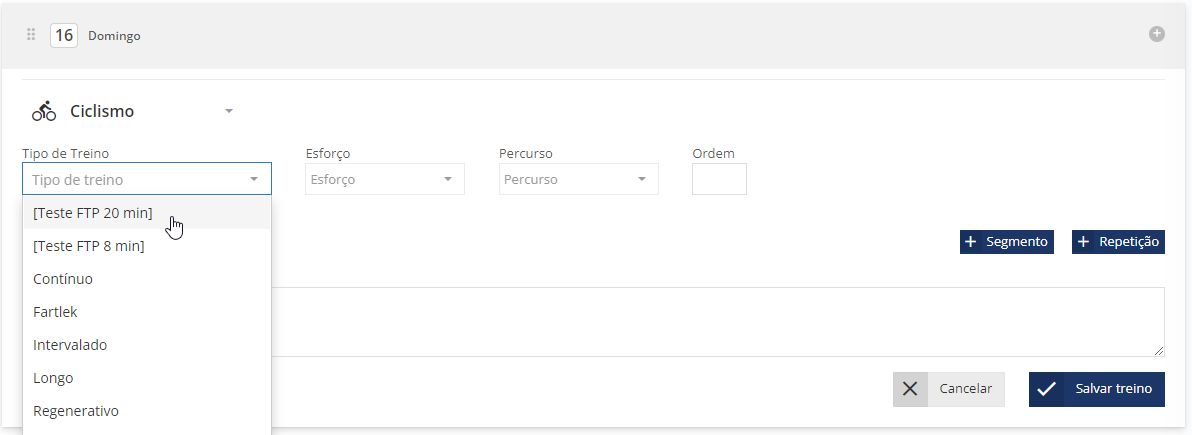
Task: Click the cycling bicycle sport icon
Action: click(x=44, y=111)
